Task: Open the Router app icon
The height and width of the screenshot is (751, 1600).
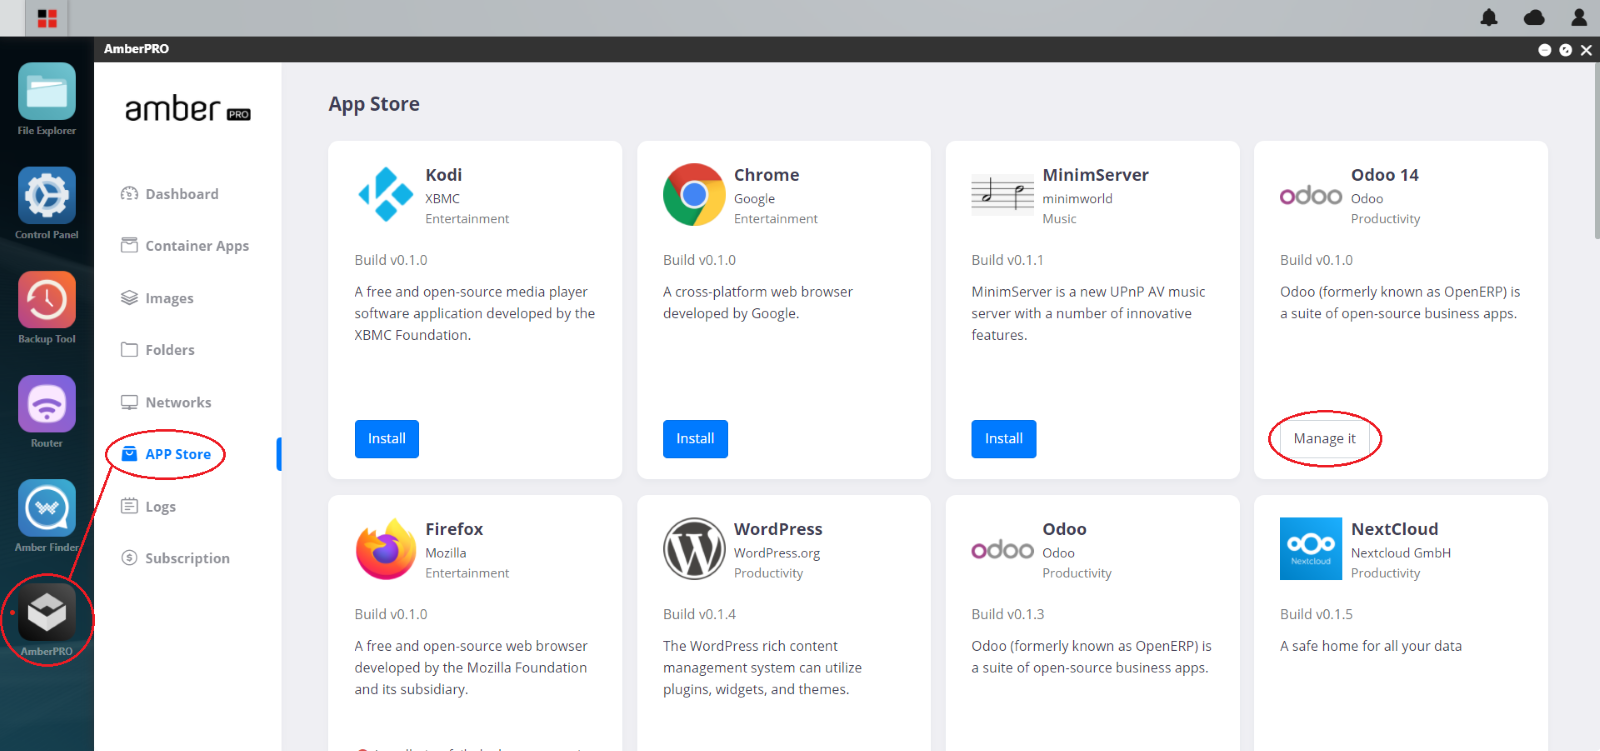Action: pos(46,404)
